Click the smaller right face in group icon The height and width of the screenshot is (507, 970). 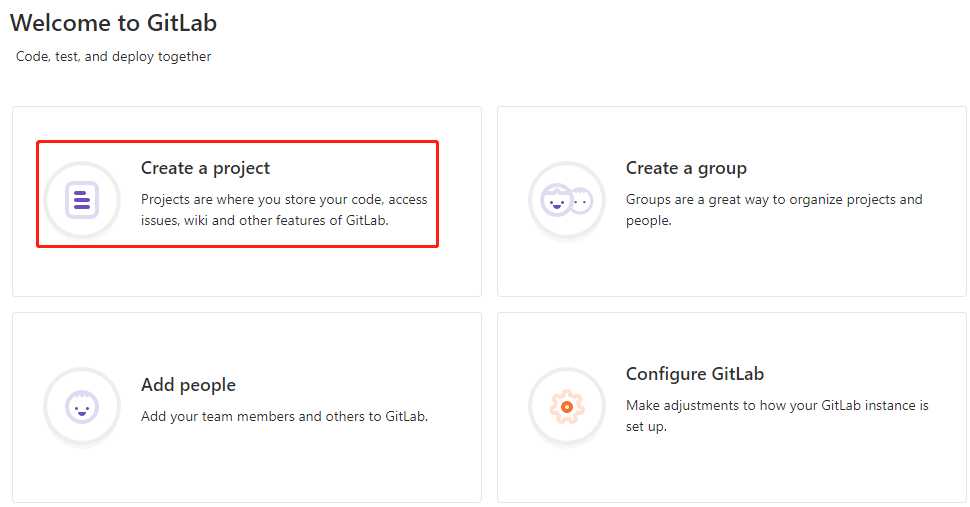pos(581,201)
